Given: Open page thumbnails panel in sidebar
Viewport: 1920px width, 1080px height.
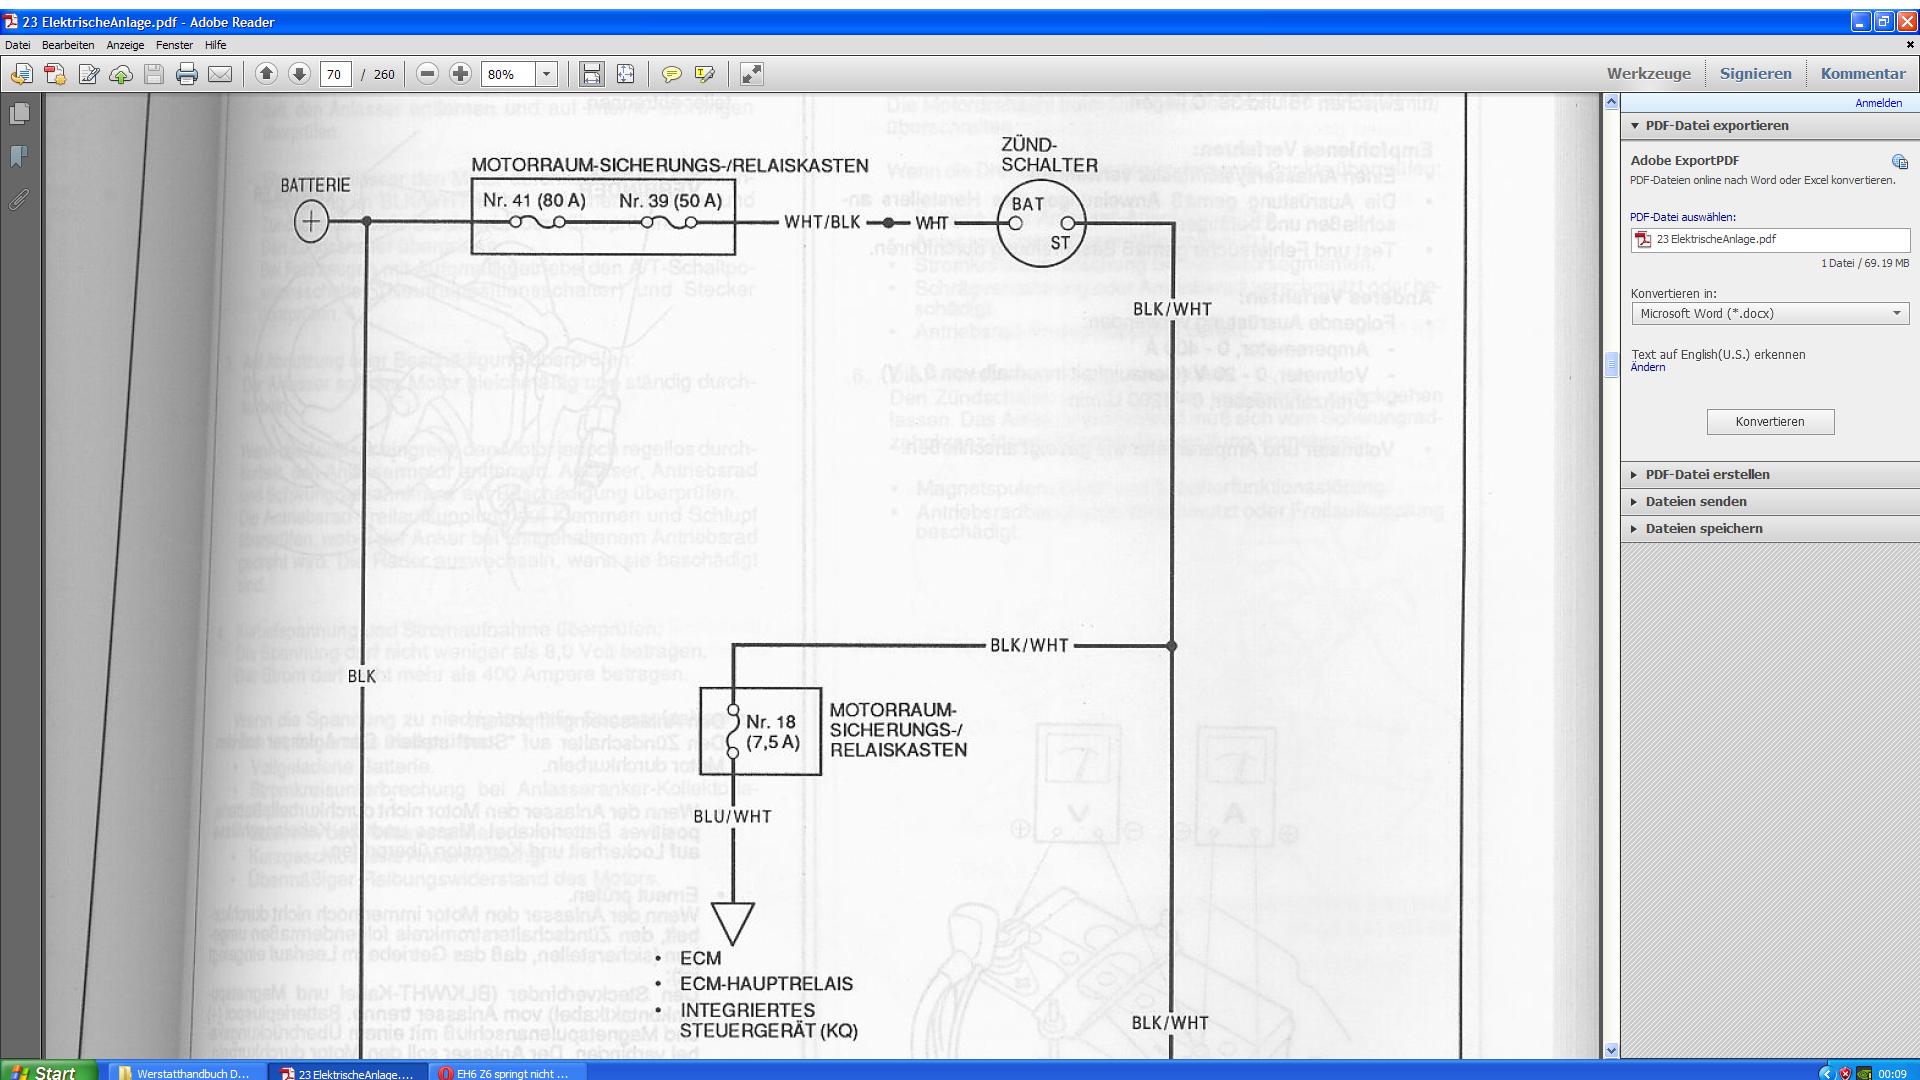Looking at the screenshot, I should pos(19,114).
